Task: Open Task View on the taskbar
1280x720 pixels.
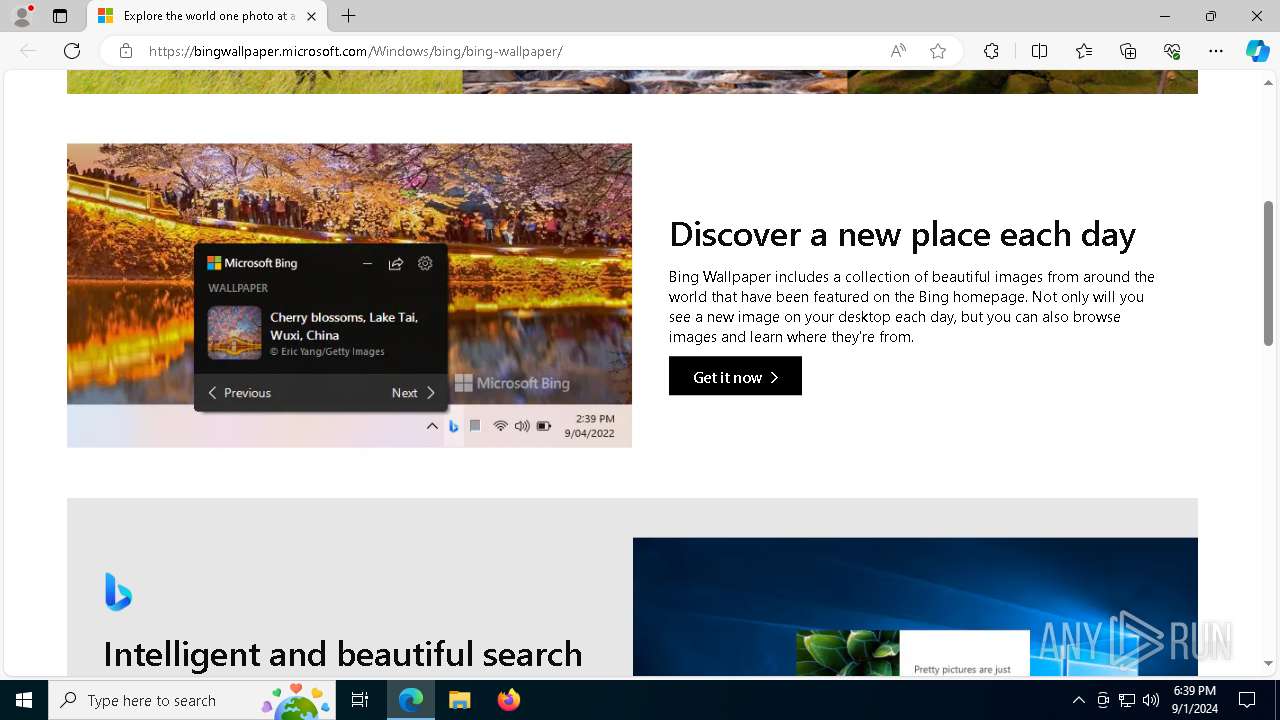Action: [x=360, y=700]
